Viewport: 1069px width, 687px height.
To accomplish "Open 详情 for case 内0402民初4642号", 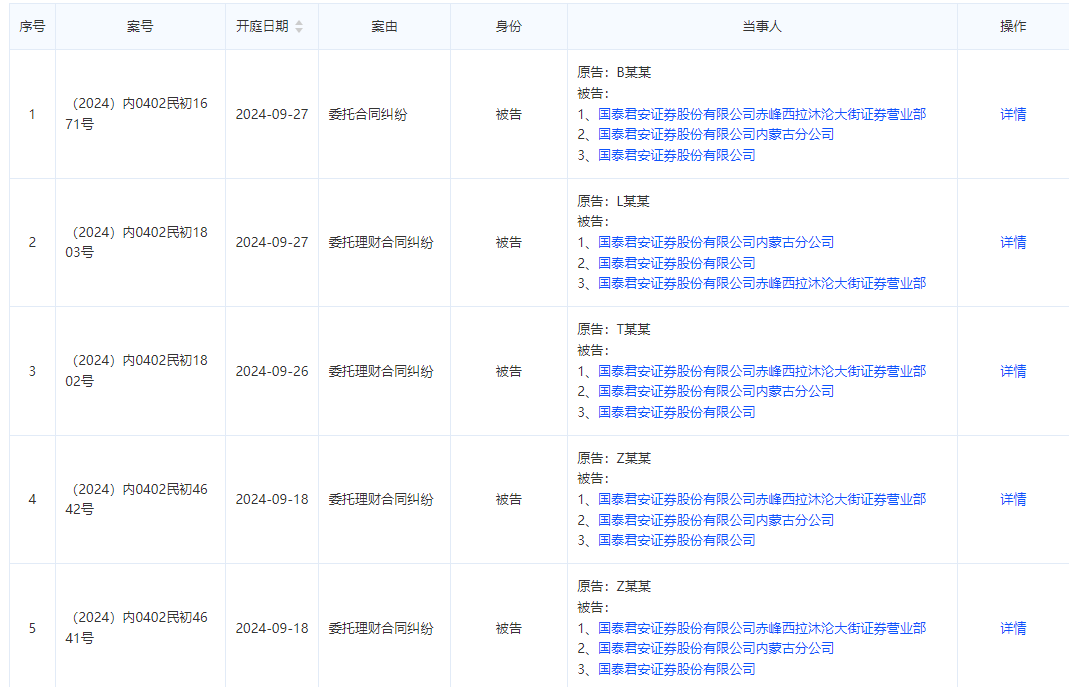I will click(1013, 500).
